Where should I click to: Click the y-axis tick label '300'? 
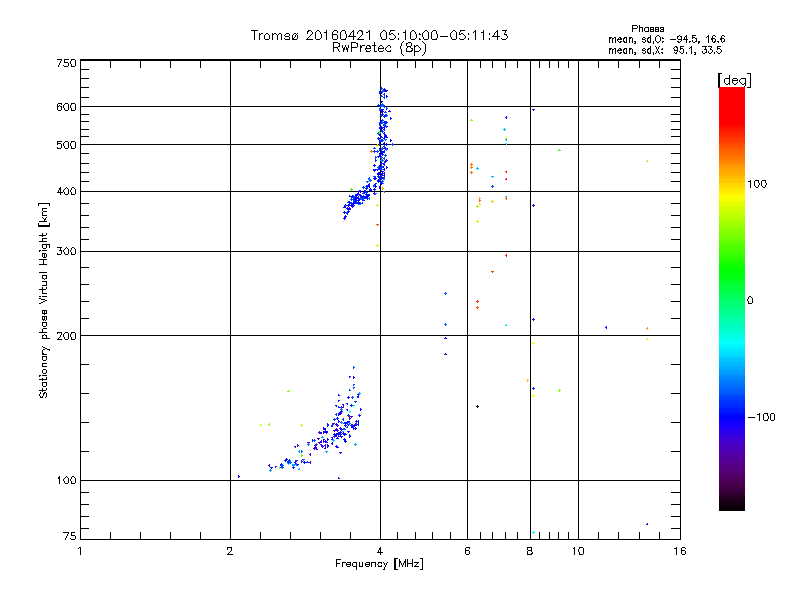[x=66, y=252]
